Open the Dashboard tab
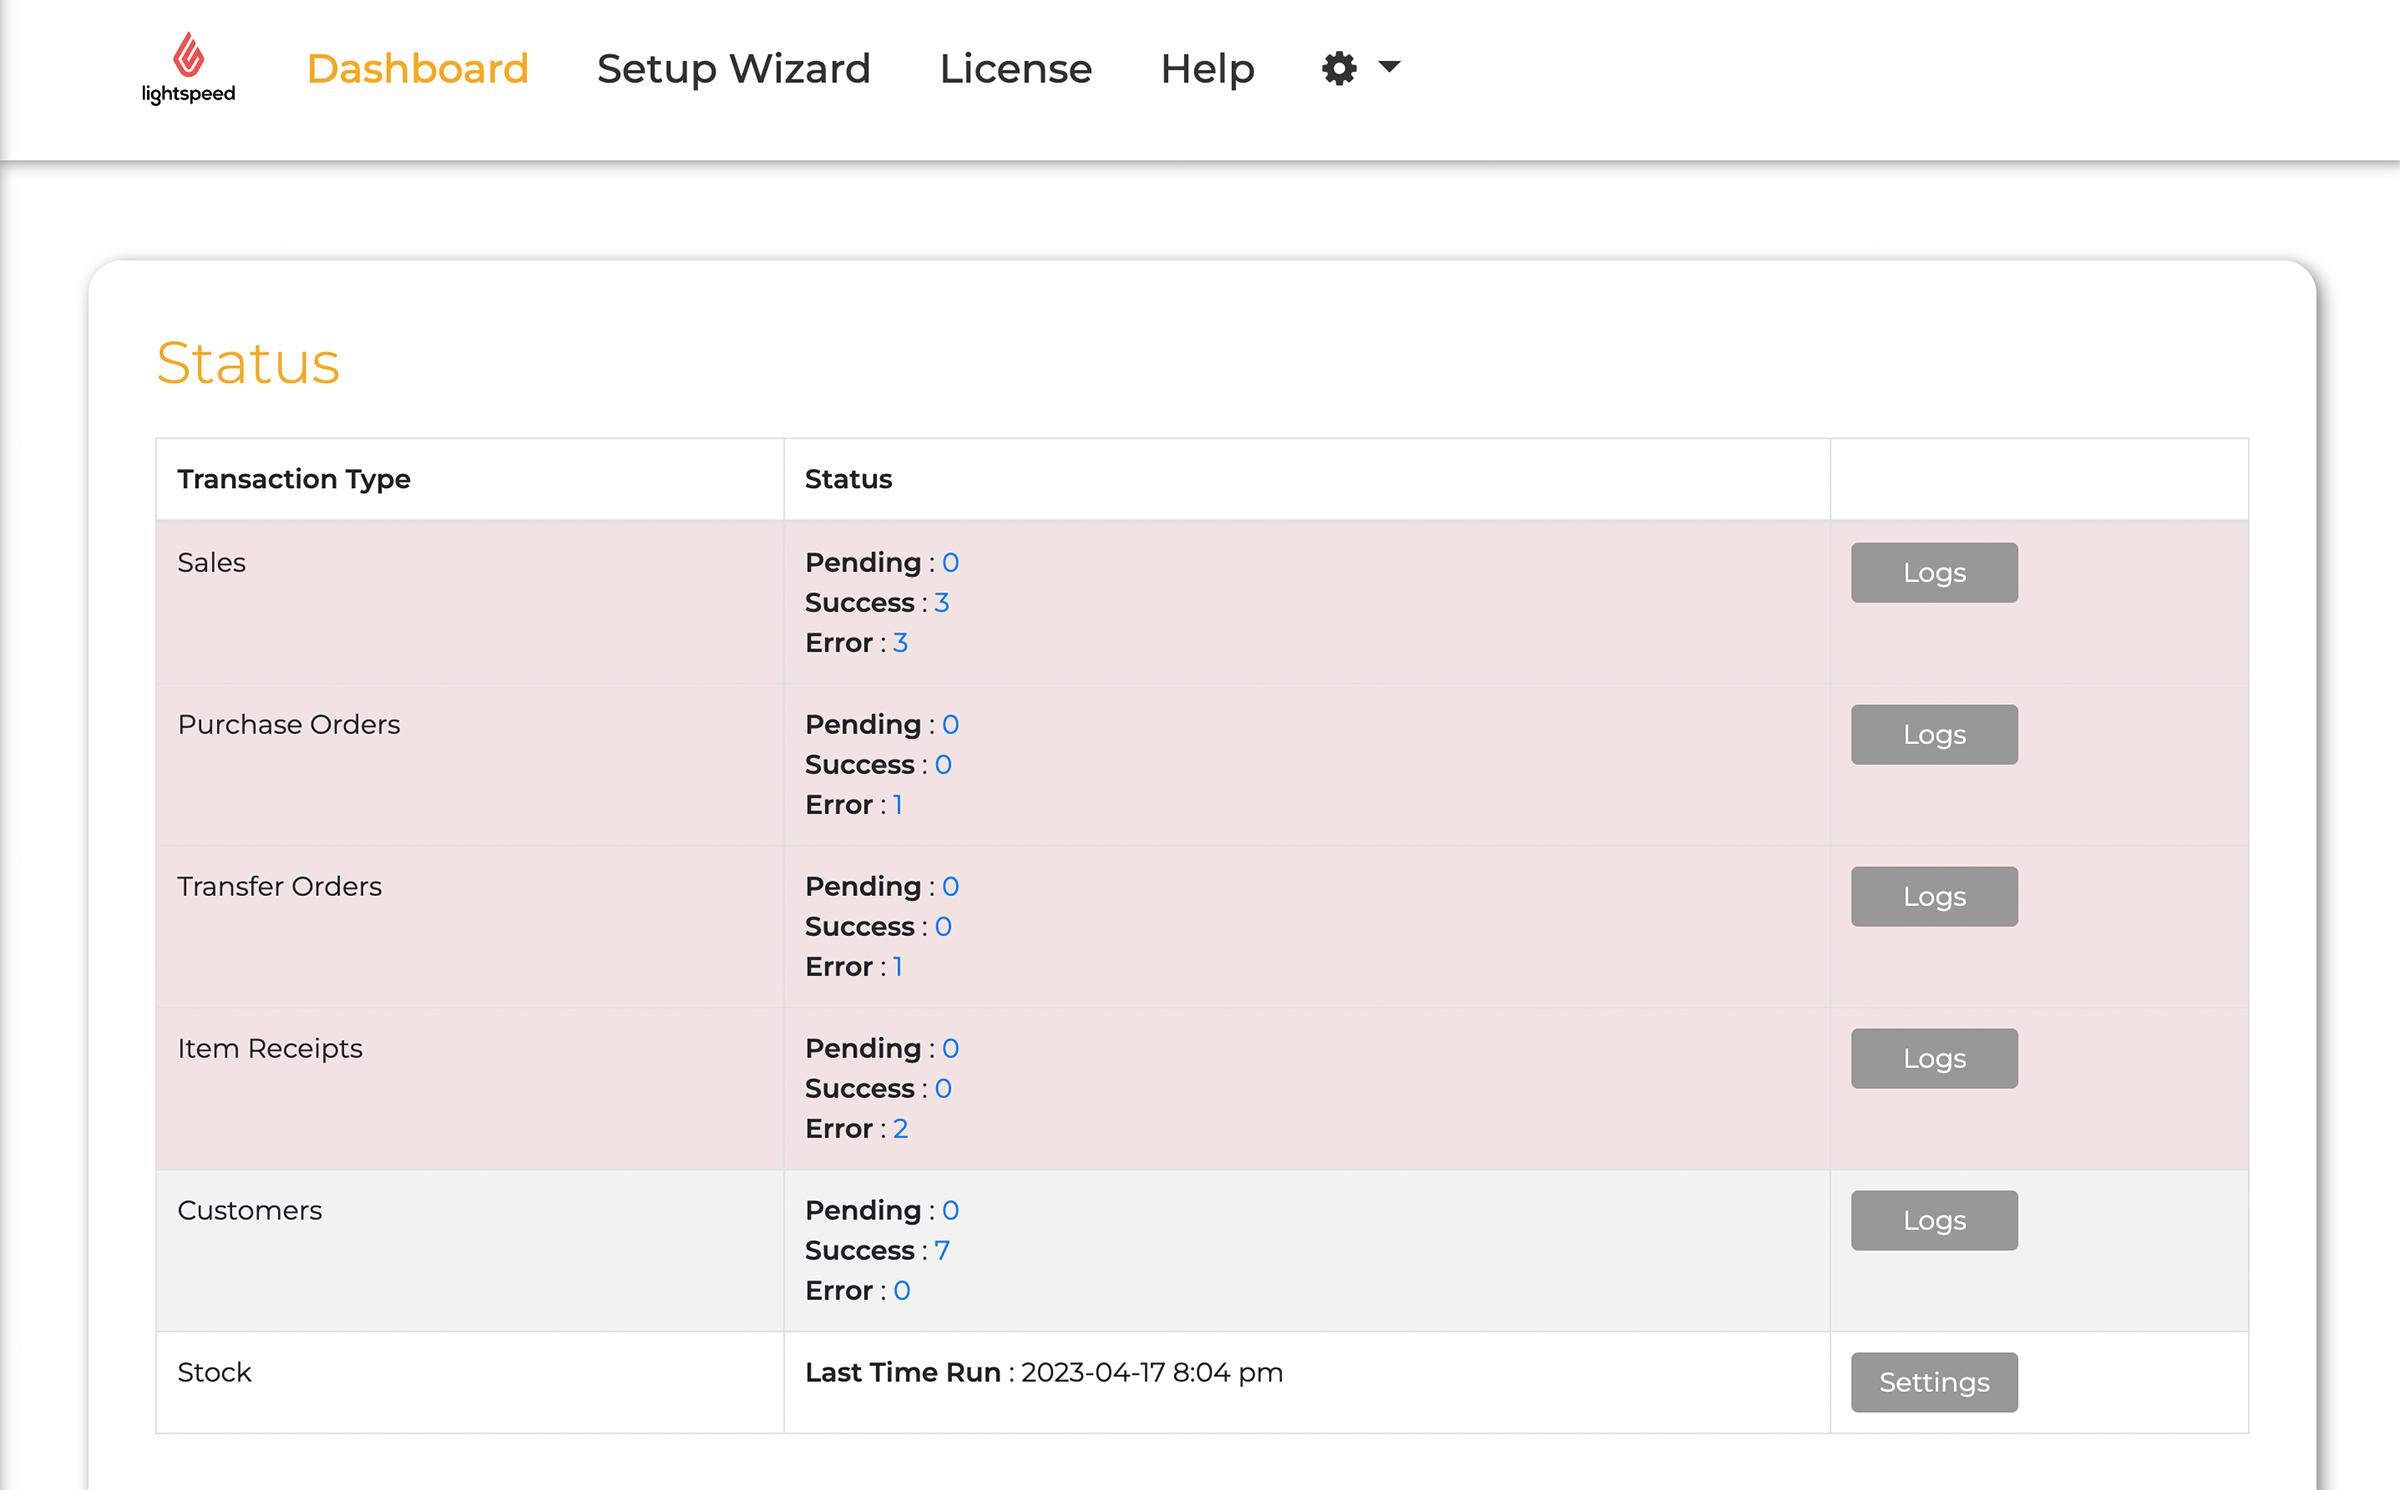 point(417,69)
